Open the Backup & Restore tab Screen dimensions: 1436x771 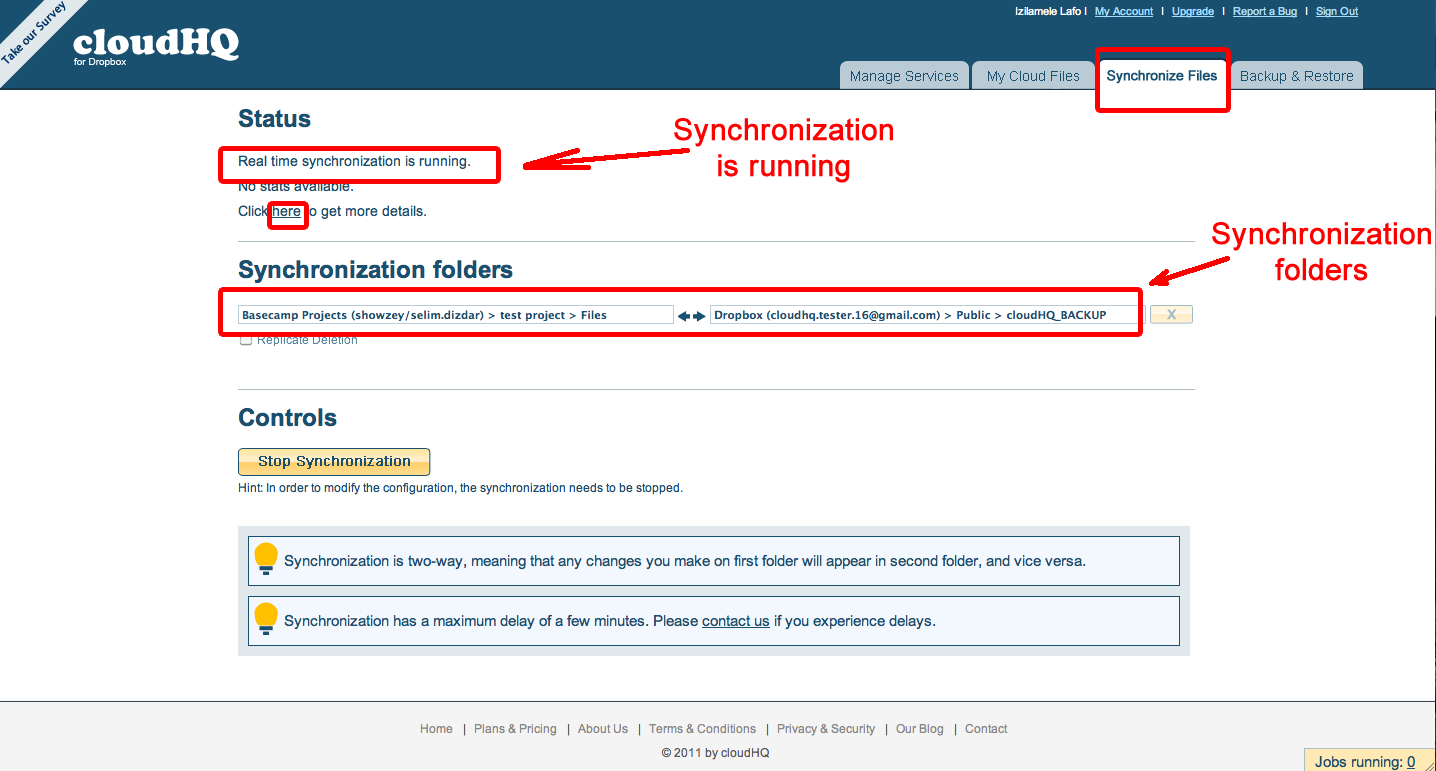1296,76
